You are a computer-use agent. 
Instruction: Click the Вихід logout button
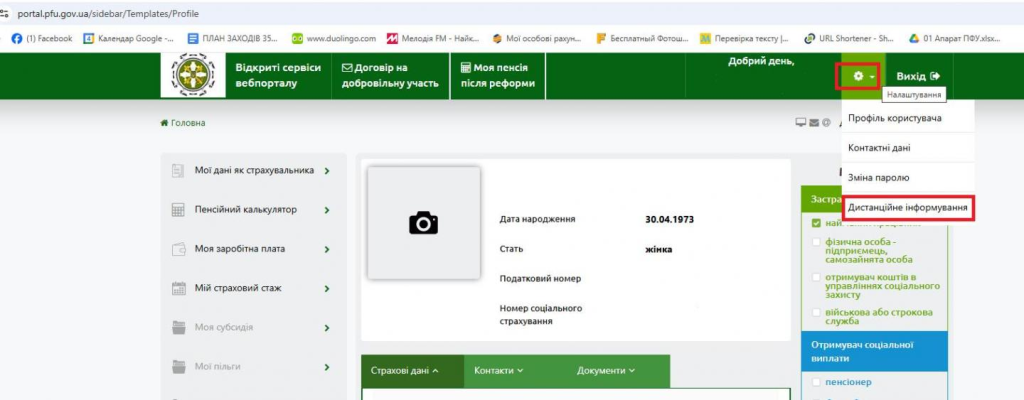pos(918,76)
